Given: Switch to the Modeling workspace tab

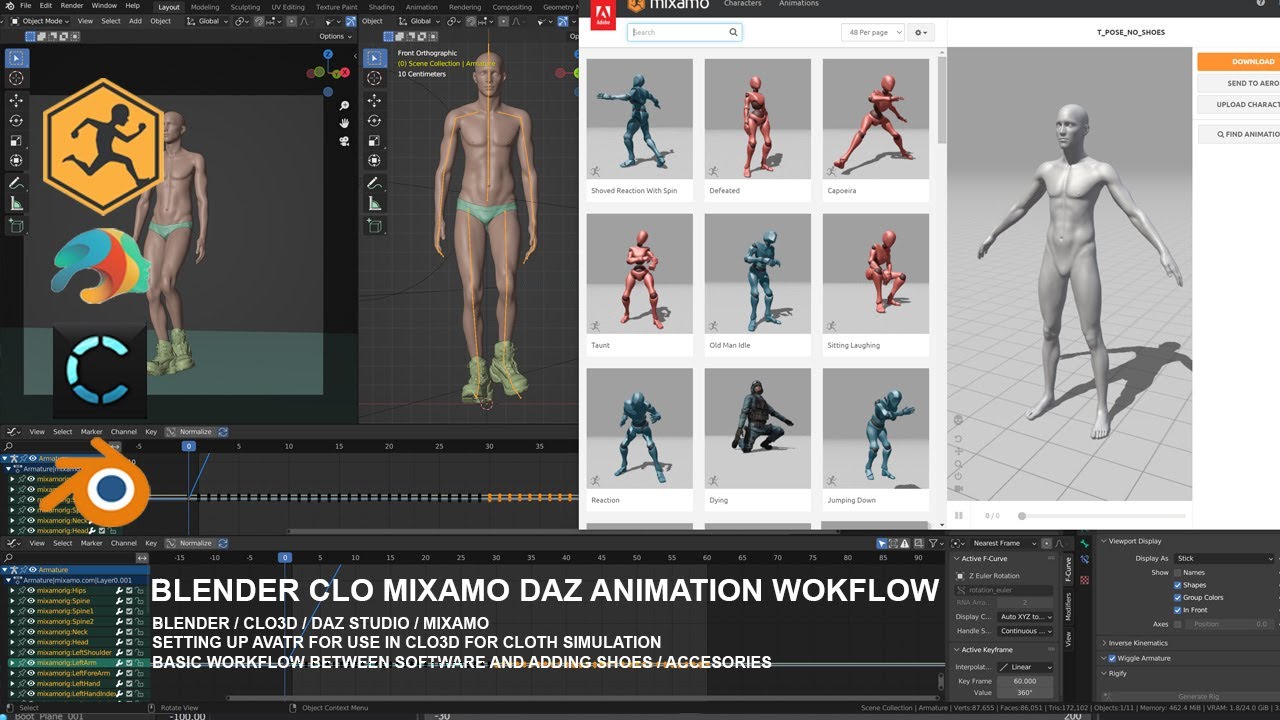Looking at the screenshot, I should (x=205, y=7).
